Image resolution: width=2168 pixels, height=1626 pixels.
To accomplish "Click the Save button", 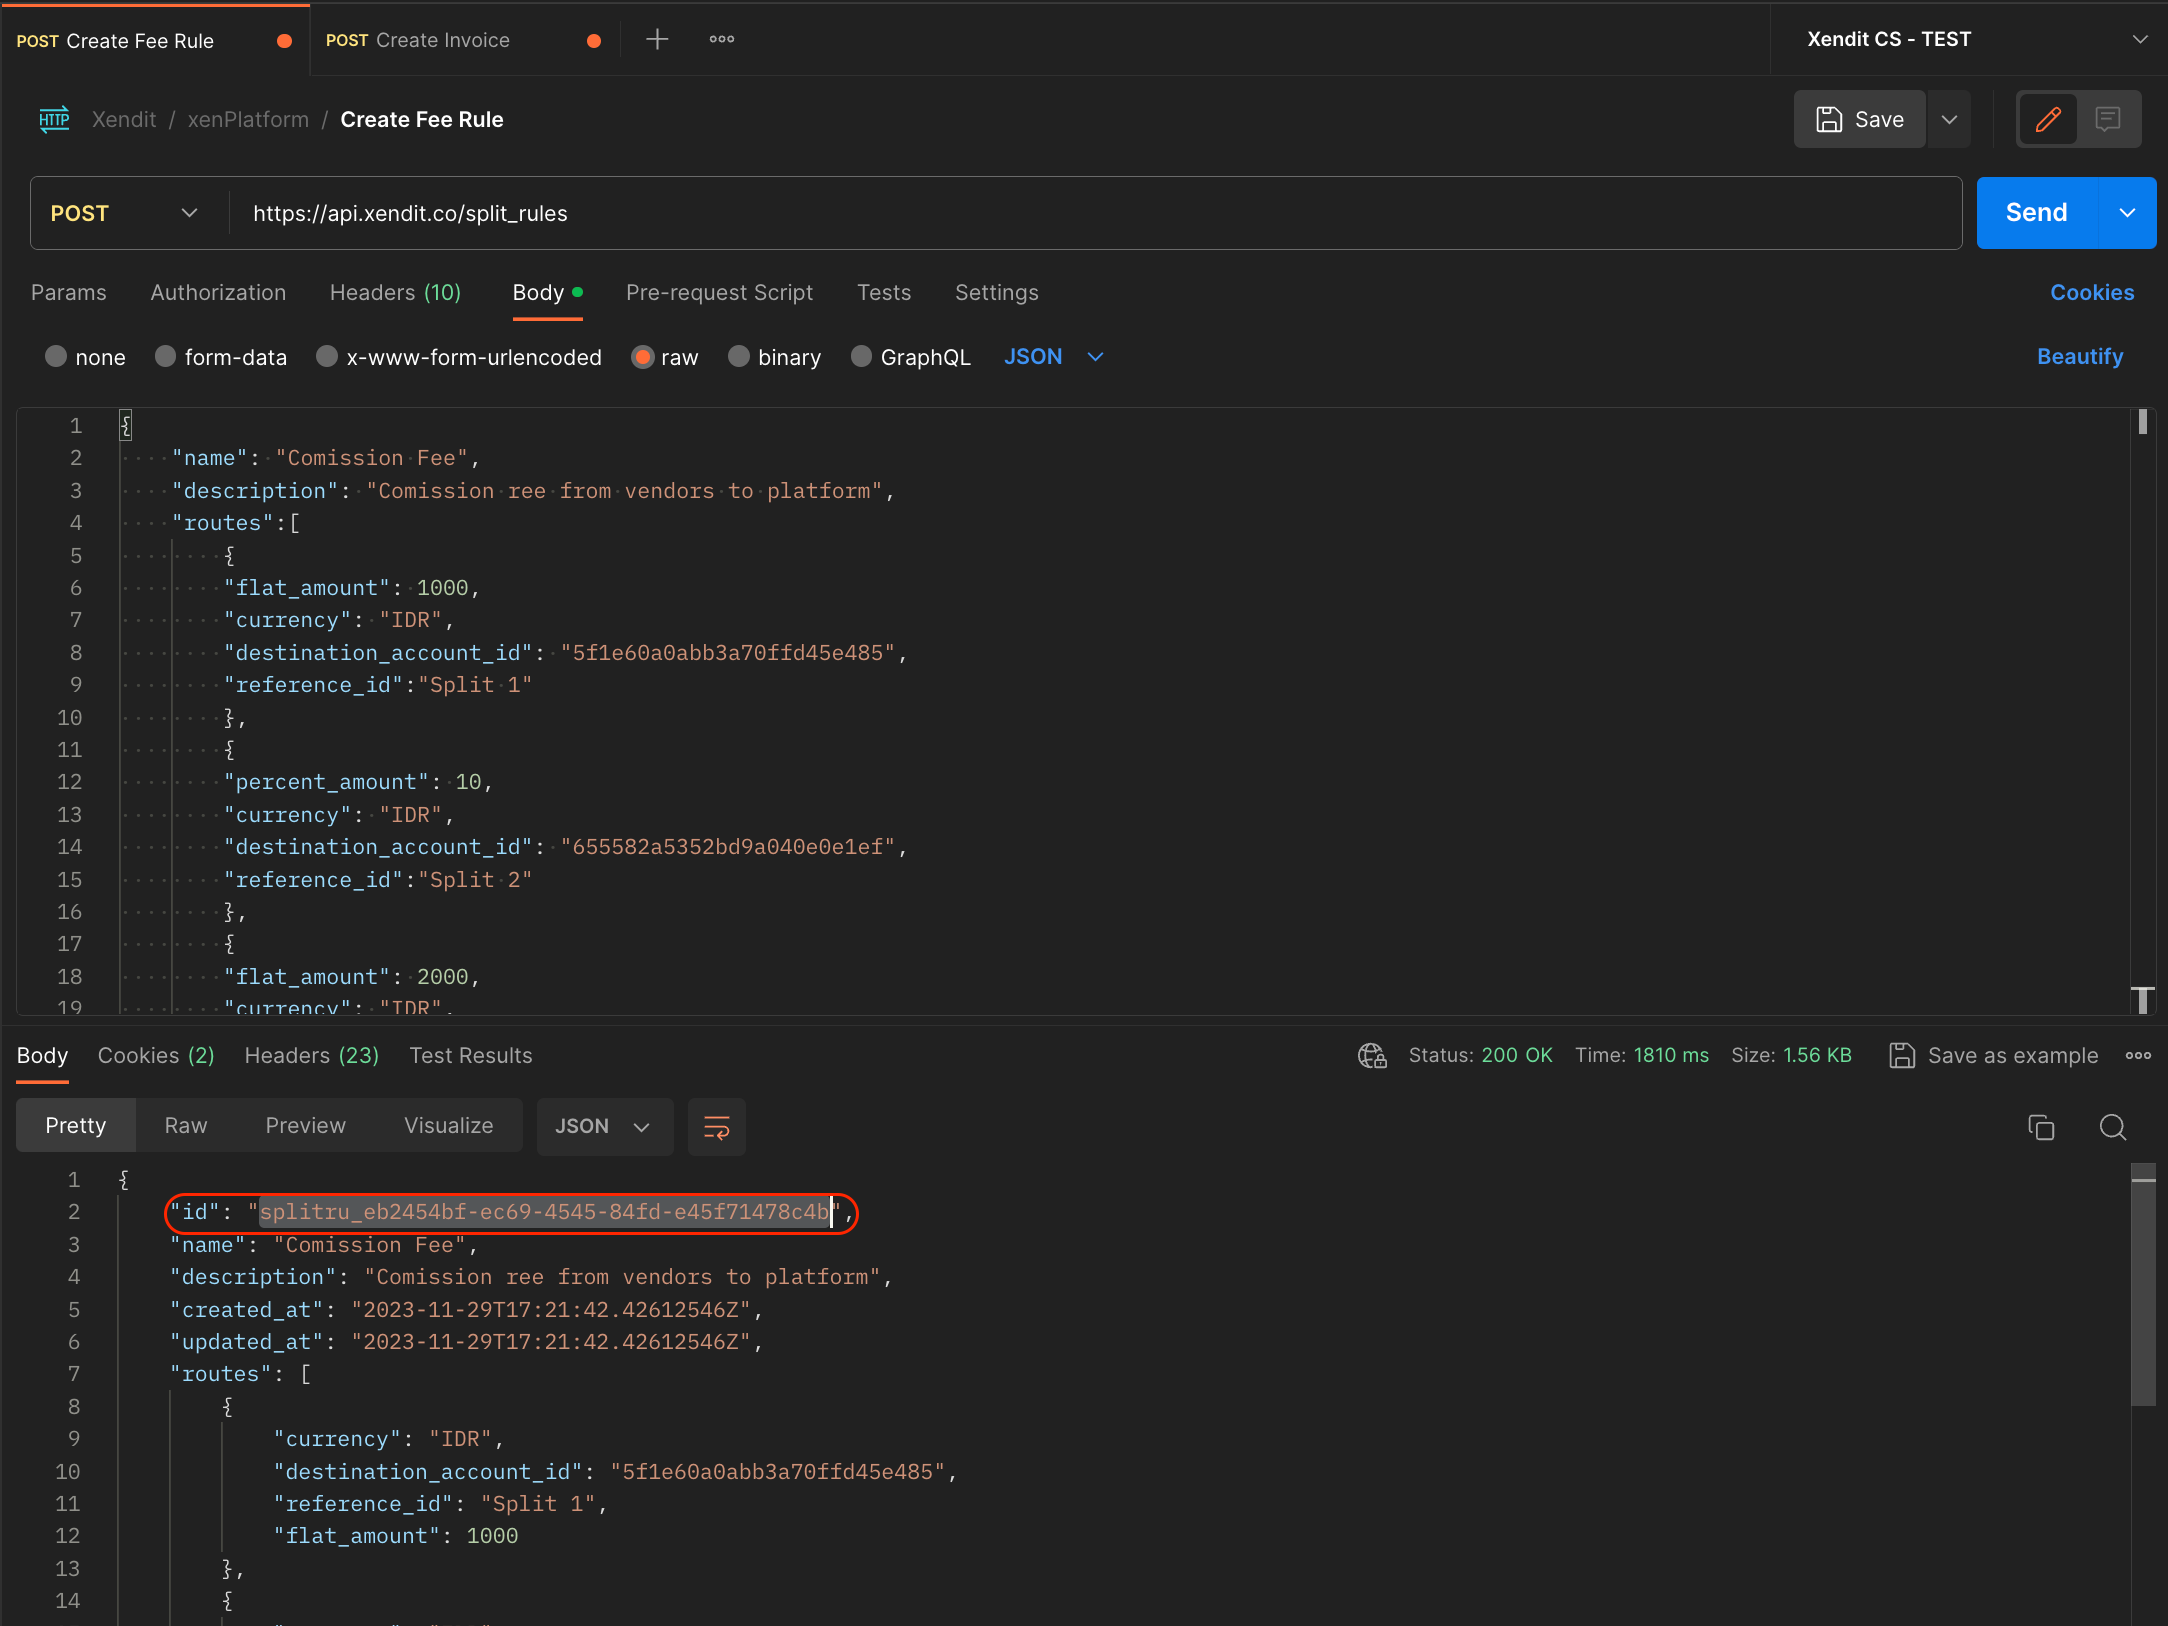I will coord(1860,119).
